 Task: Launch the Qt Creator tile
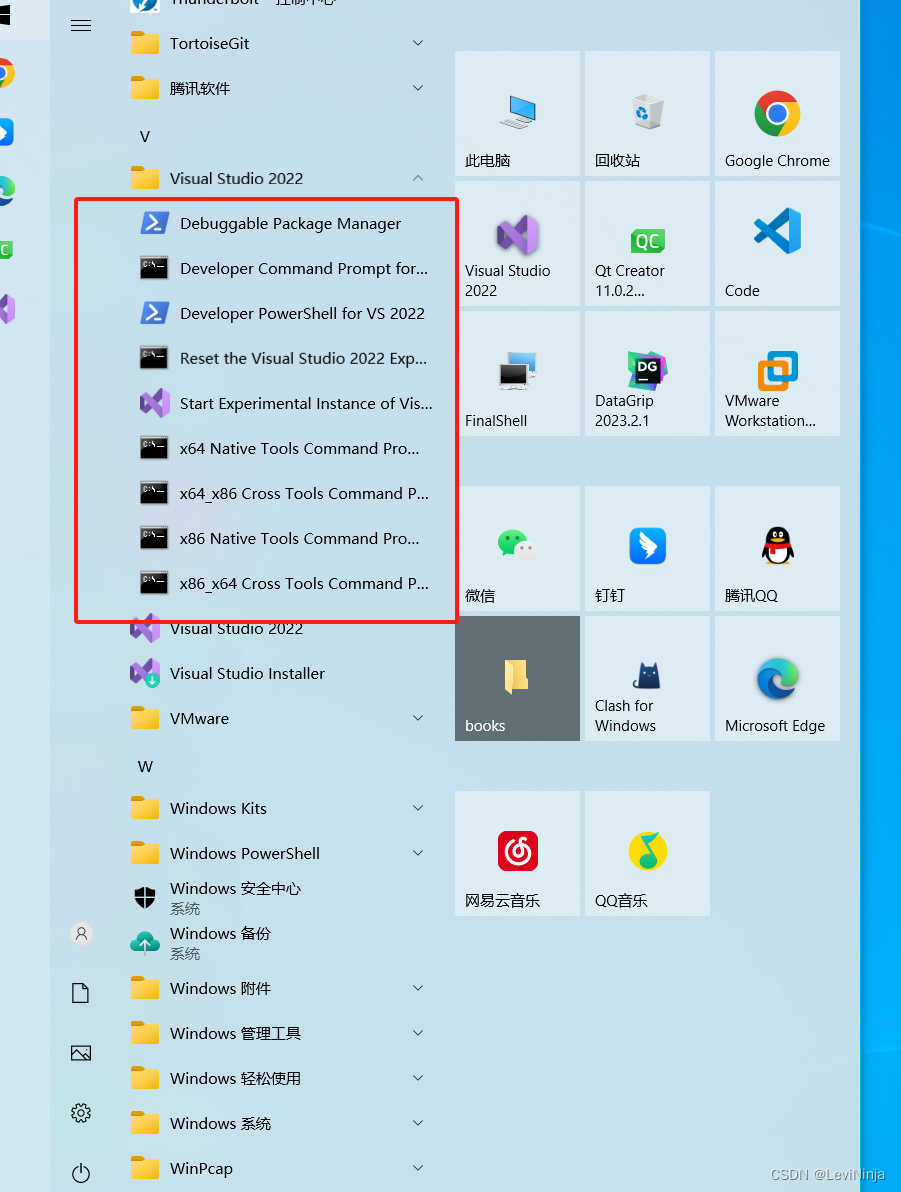coord(647,244)
